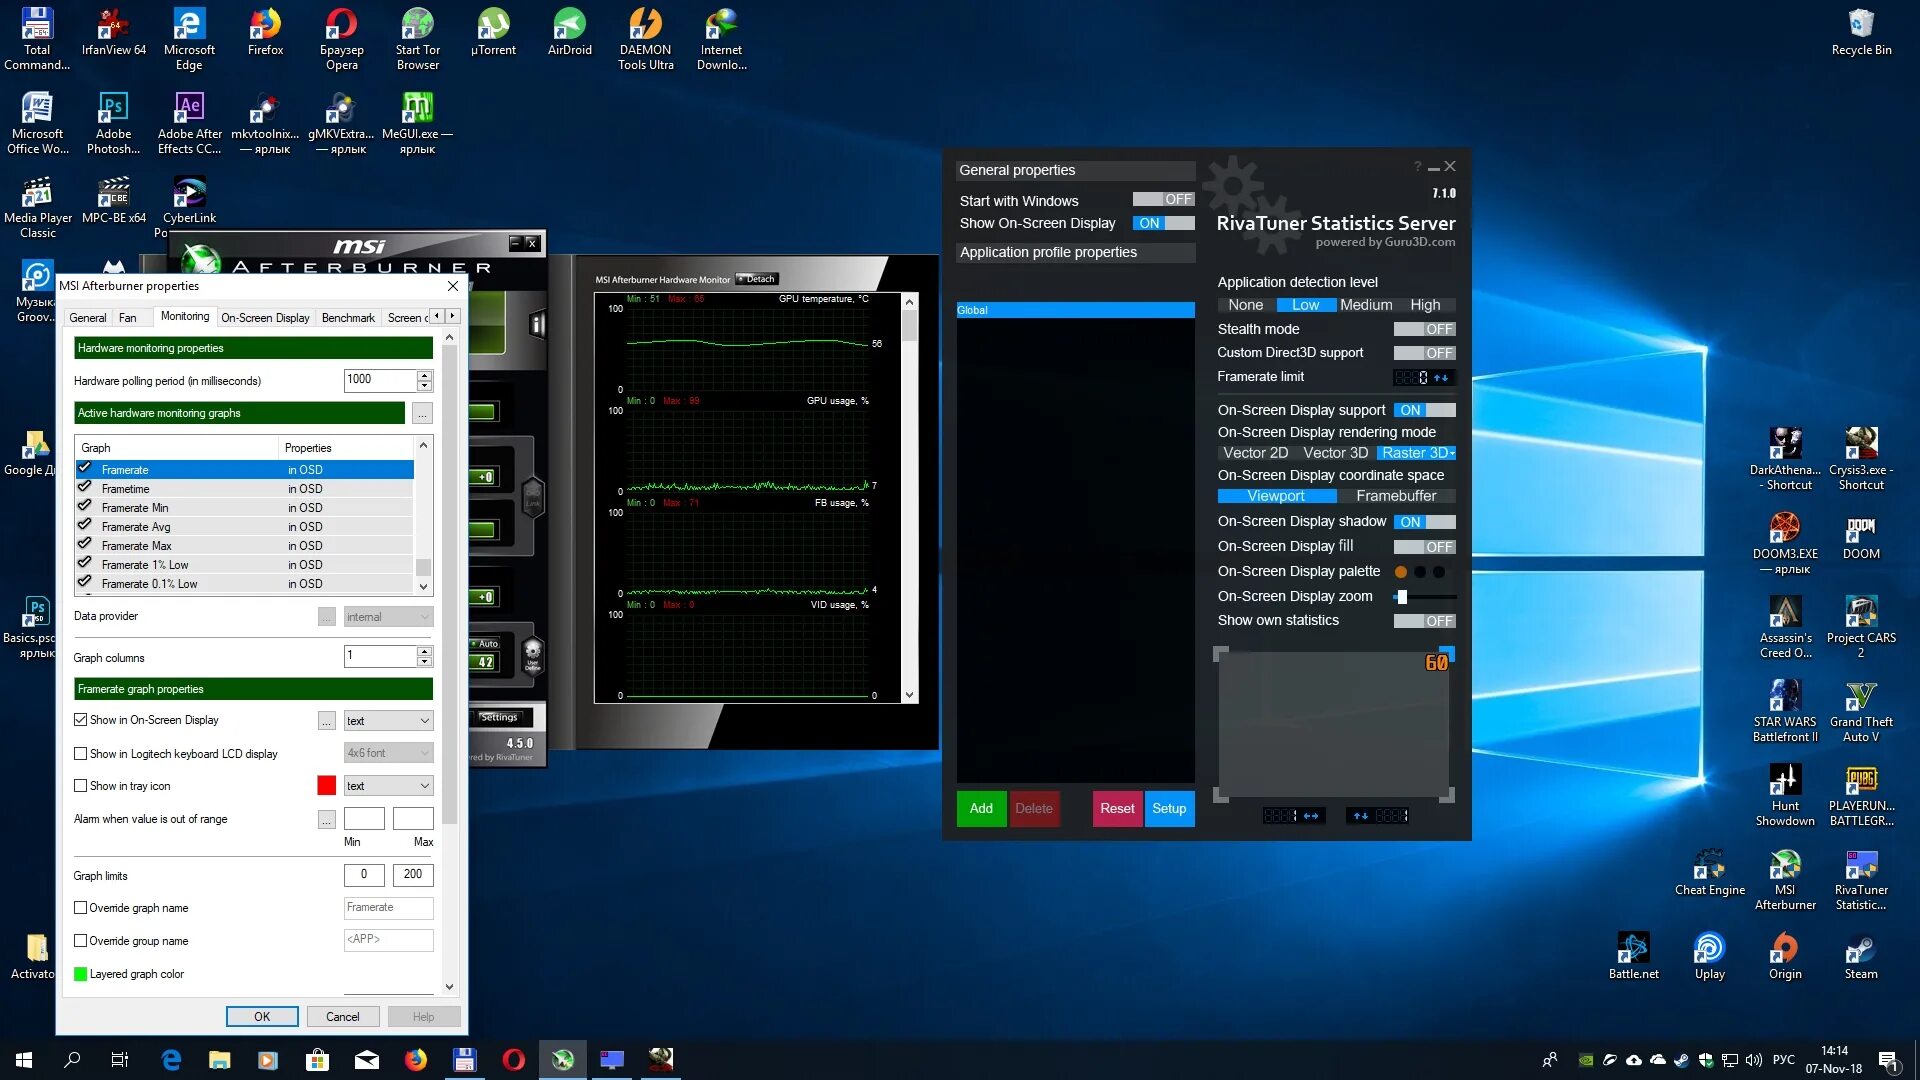
Task: Open File Explorer from the taskbar
Action: pos(219,1060)
